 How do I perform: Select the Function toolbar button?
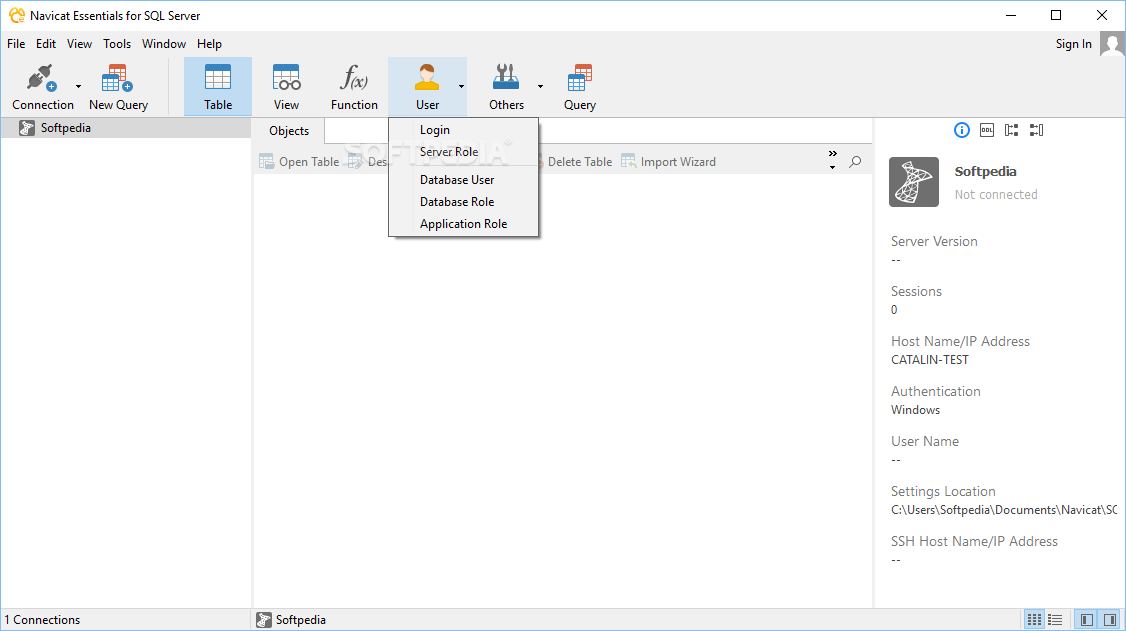coord(354,87)
